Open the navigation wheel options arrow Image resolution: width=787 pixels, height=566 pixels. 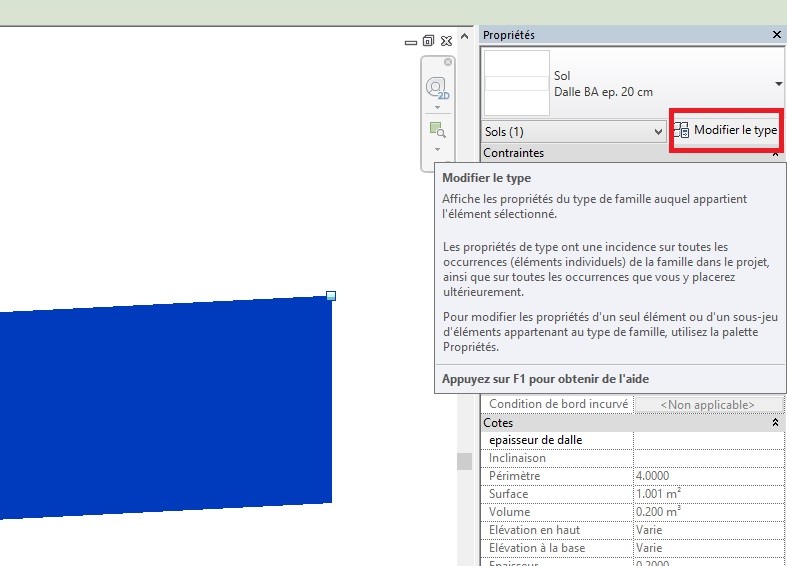(x=437, y=107)
